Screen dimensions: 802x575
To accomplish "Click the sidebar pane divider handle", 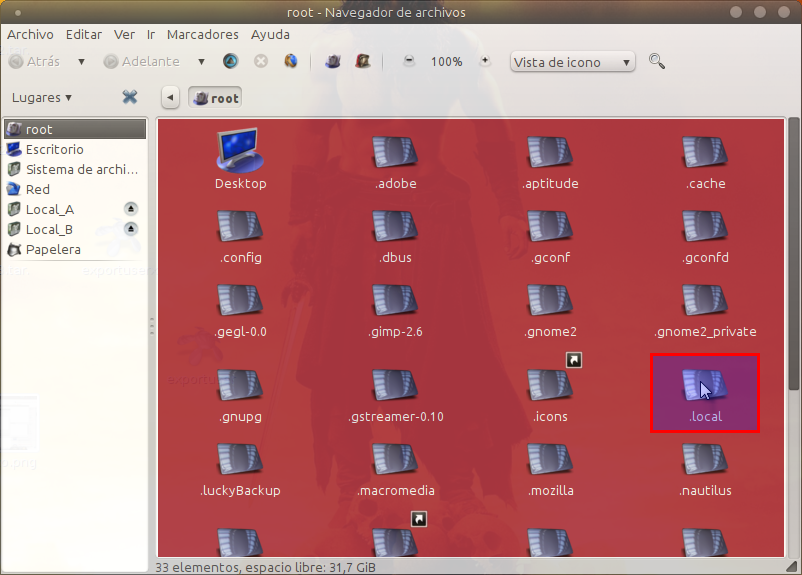I will tap(152, 326).
